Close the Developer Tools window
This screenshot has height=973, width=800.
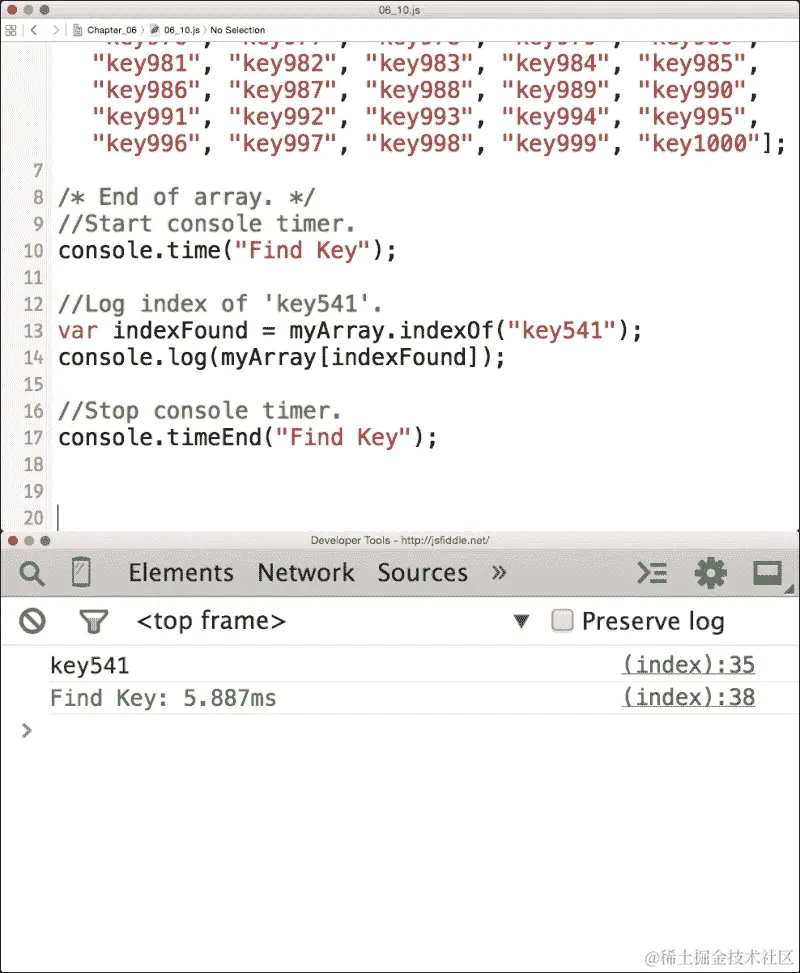click(x=12, y=540)
